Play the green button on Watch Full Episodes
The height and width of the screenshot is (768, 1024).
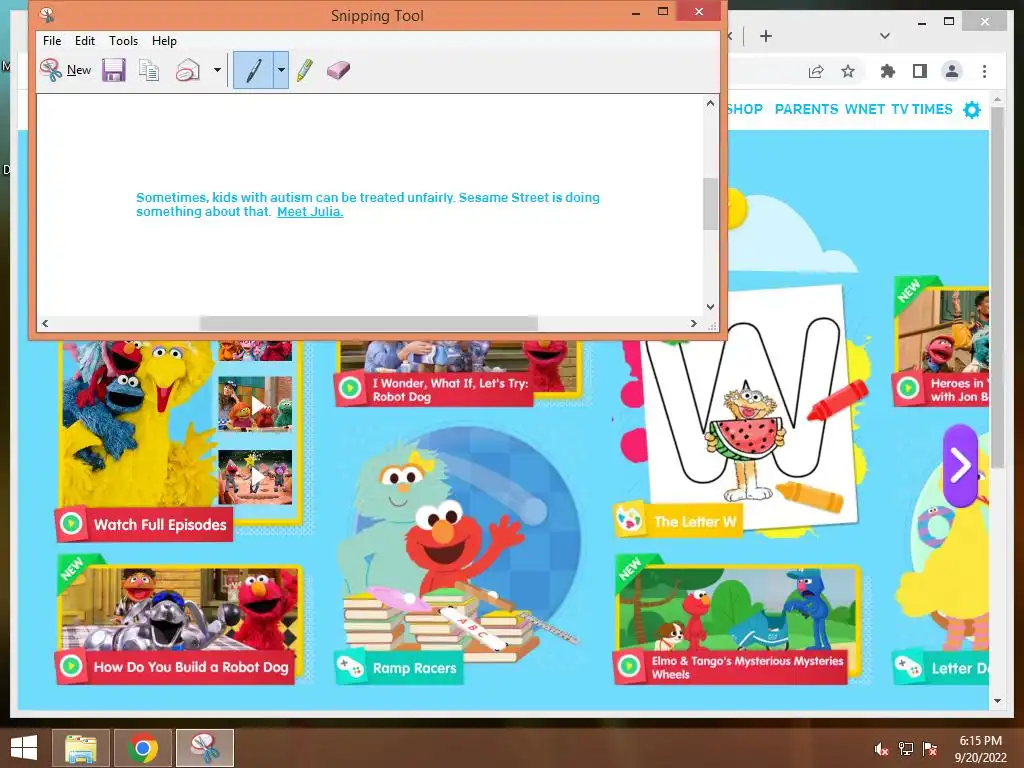71,523
